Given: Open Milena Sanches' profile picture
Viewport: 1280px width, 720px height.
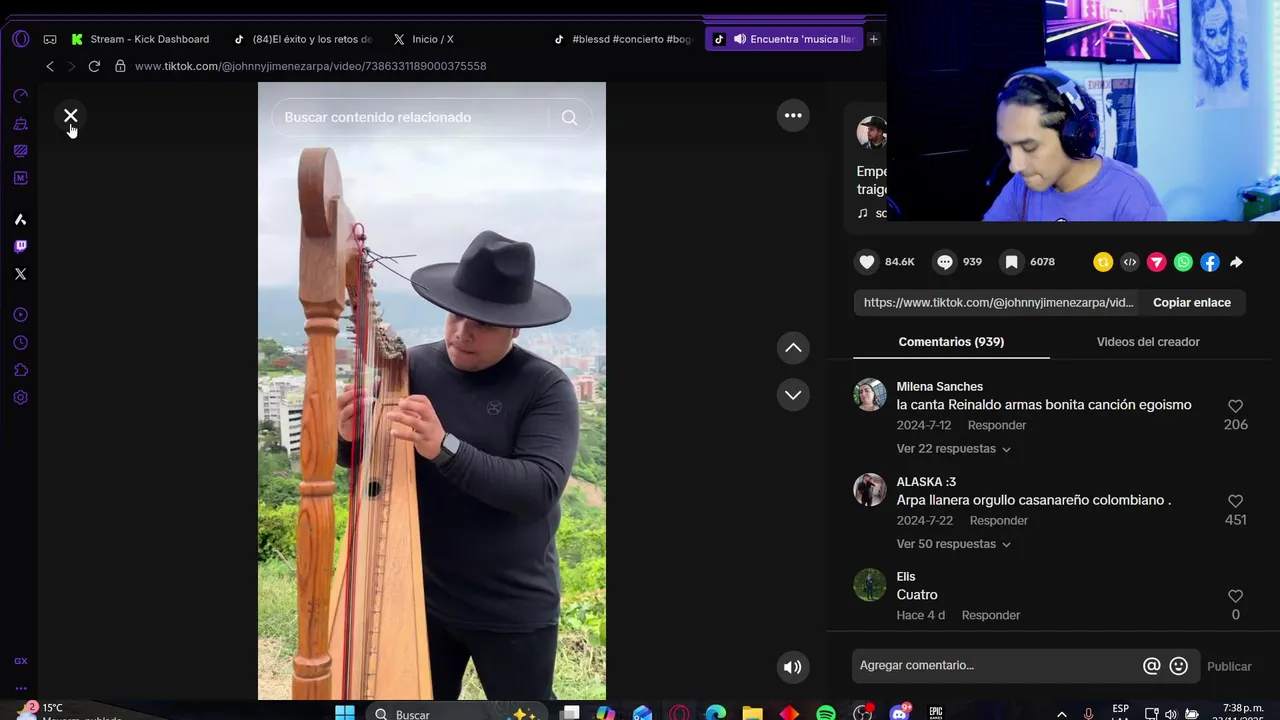Looking at the screenshot, I should (870, 394).
